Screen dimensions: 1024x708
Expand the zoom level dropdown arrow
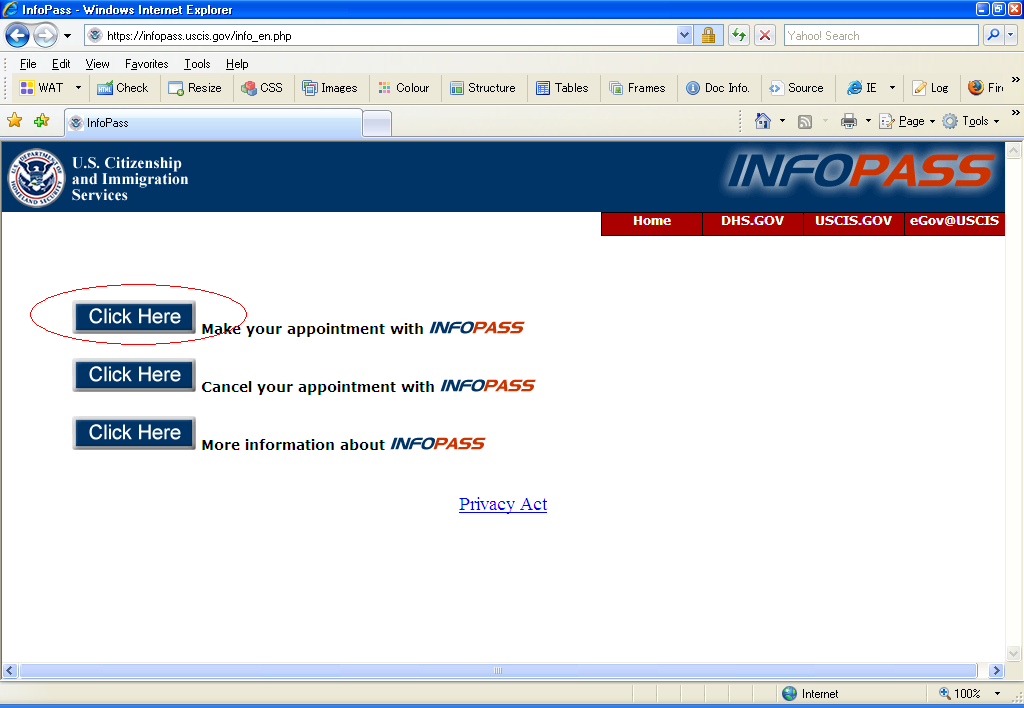[x=997, y=694]
